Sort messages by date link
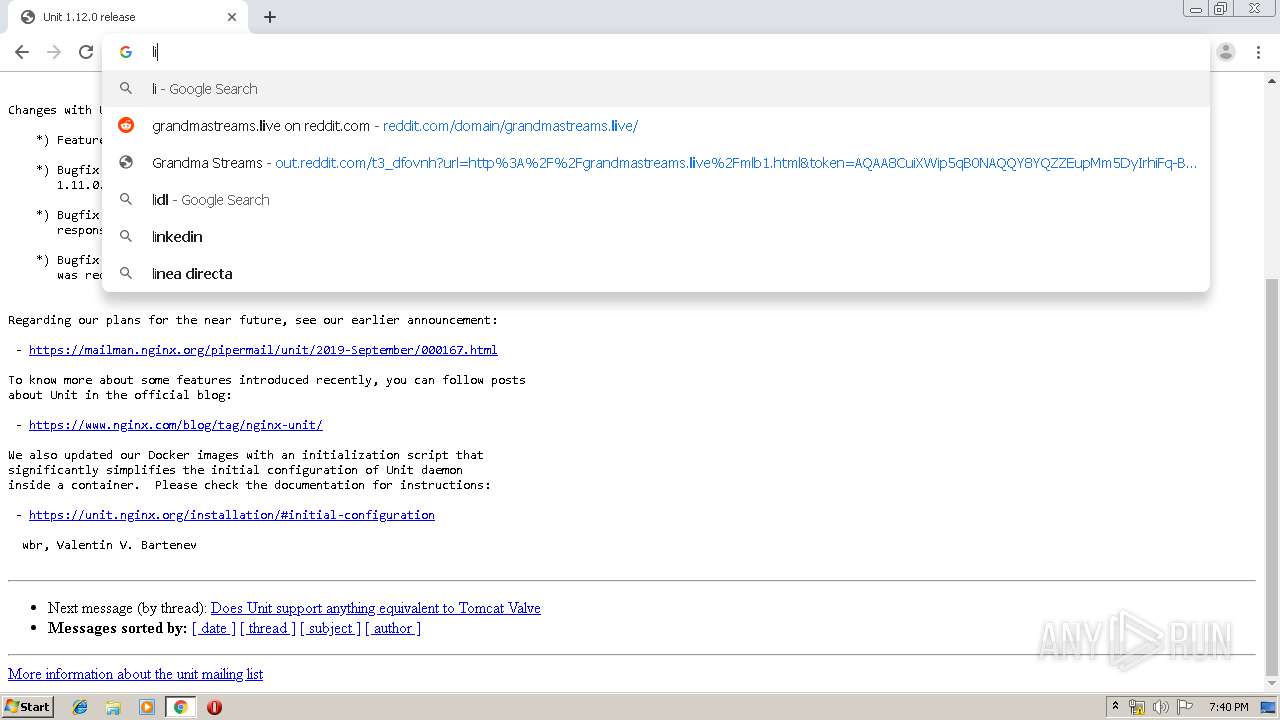 pos(214,628)
